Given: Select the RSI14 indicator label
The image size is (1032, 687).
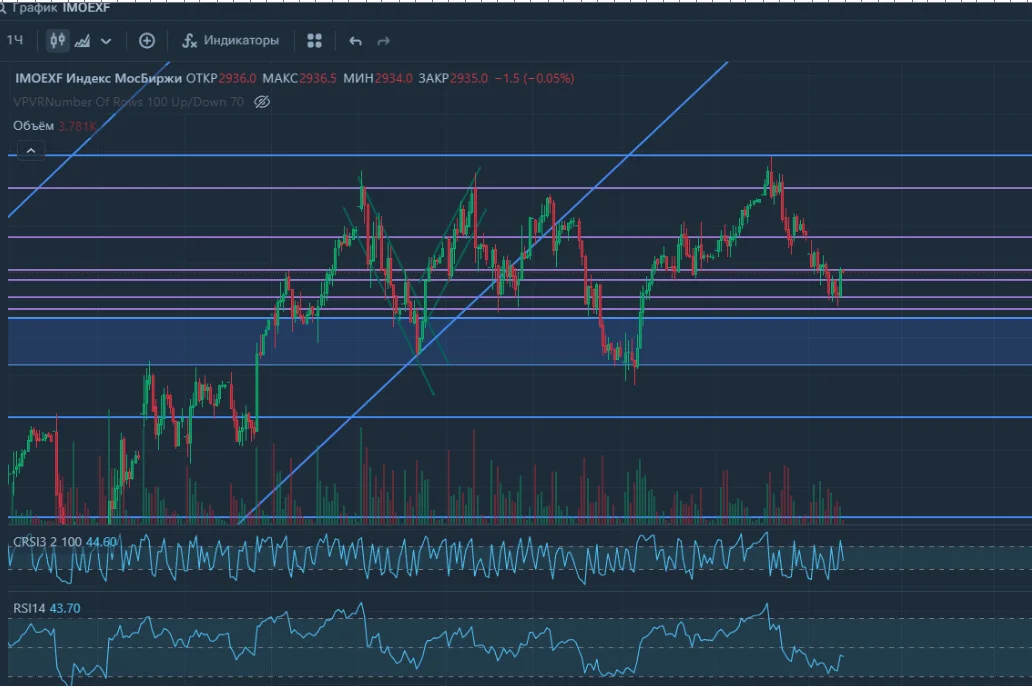Looking at the screenshot, I should tap(30, 609).
